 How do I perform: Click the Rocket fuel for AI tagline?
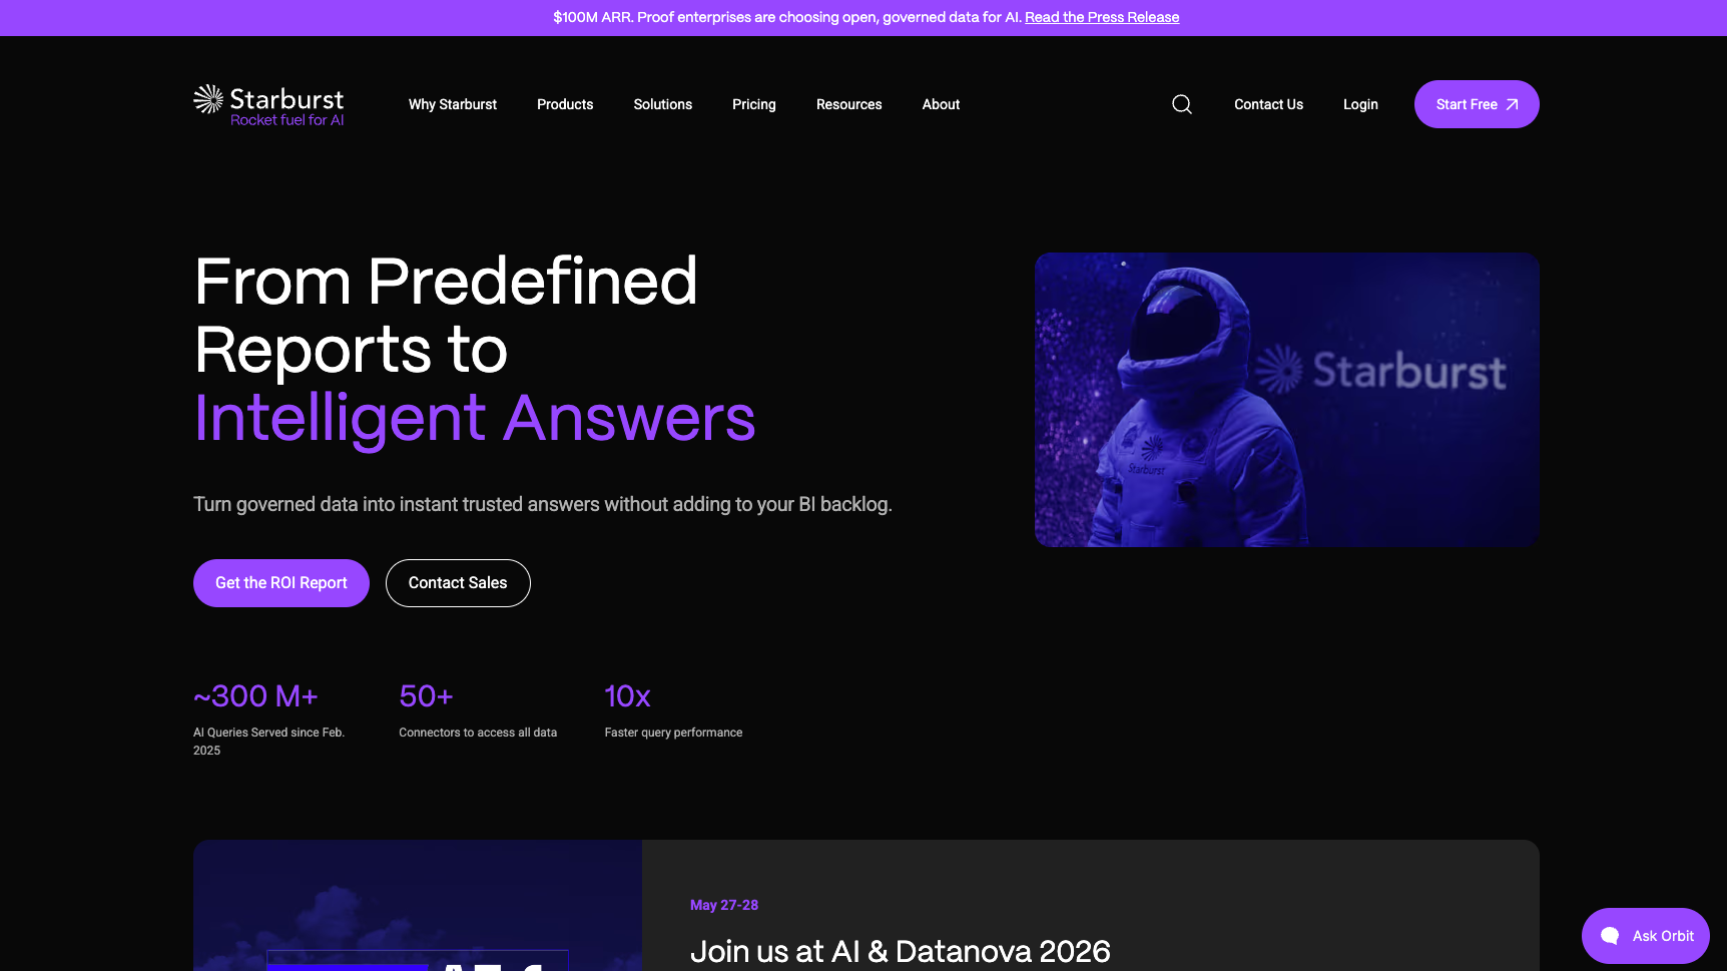pos(287,120)
